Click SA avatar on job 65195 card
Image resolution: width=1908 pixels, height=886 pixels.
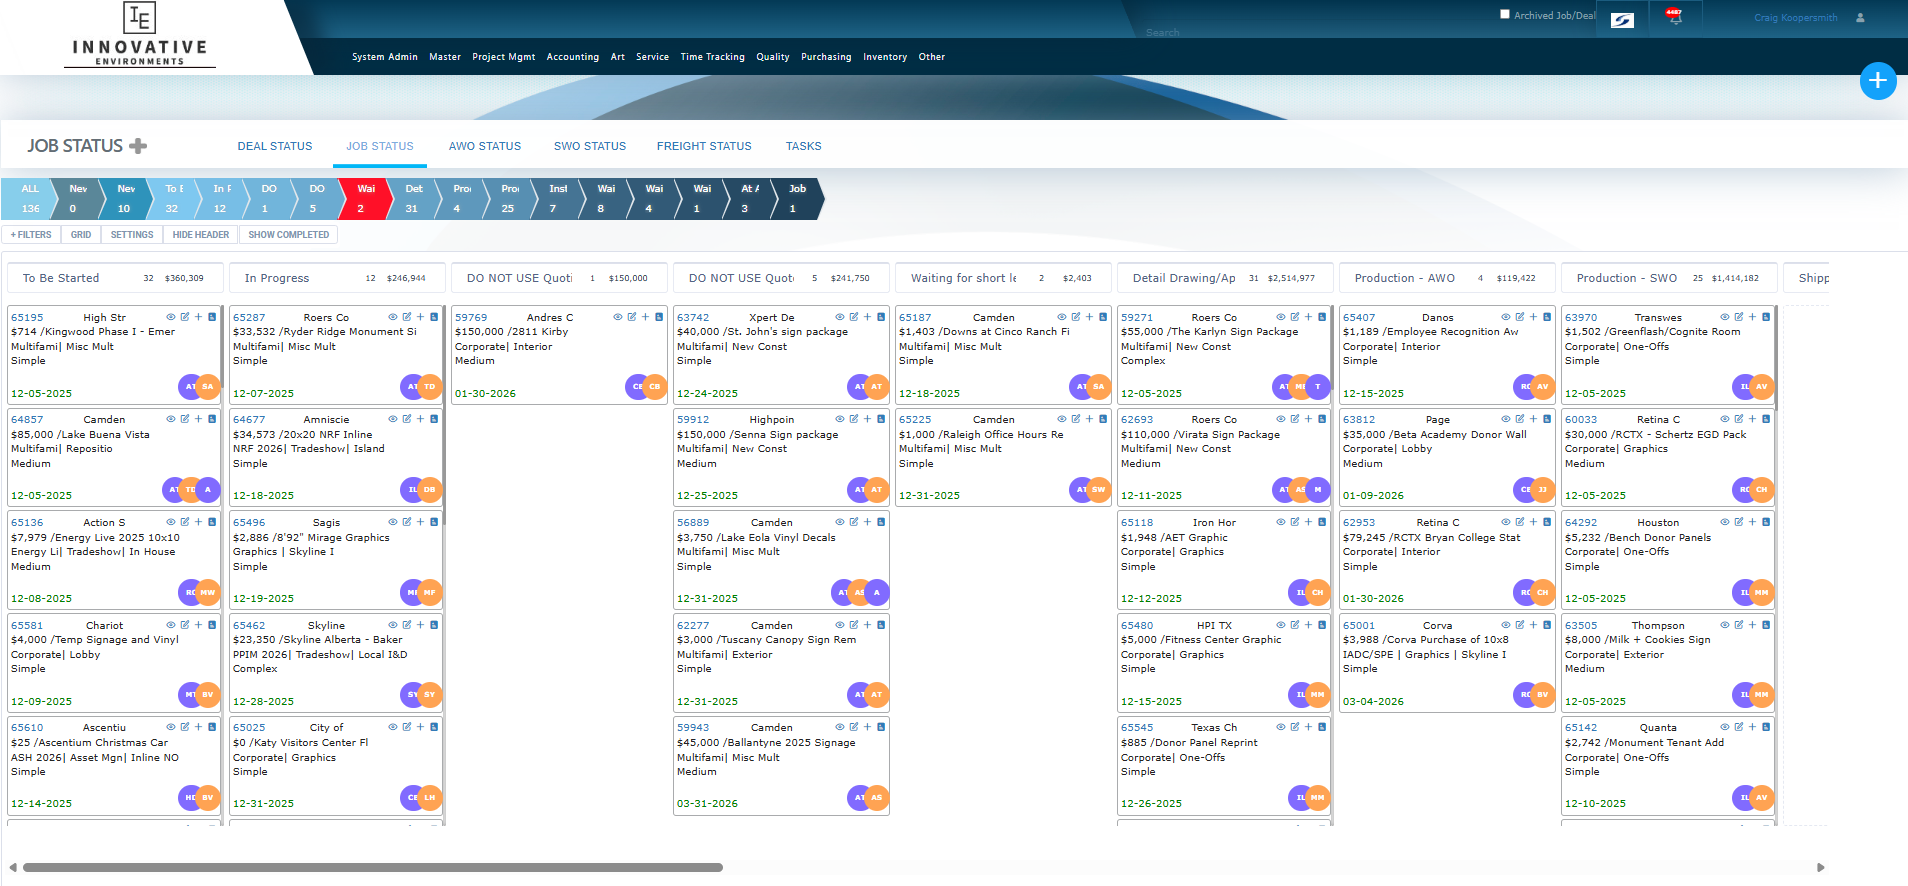point(208,386)
